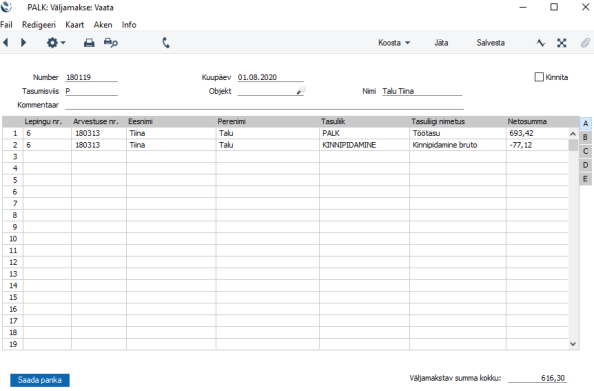Open the Objekt field lookup

(x=301, y=91)
